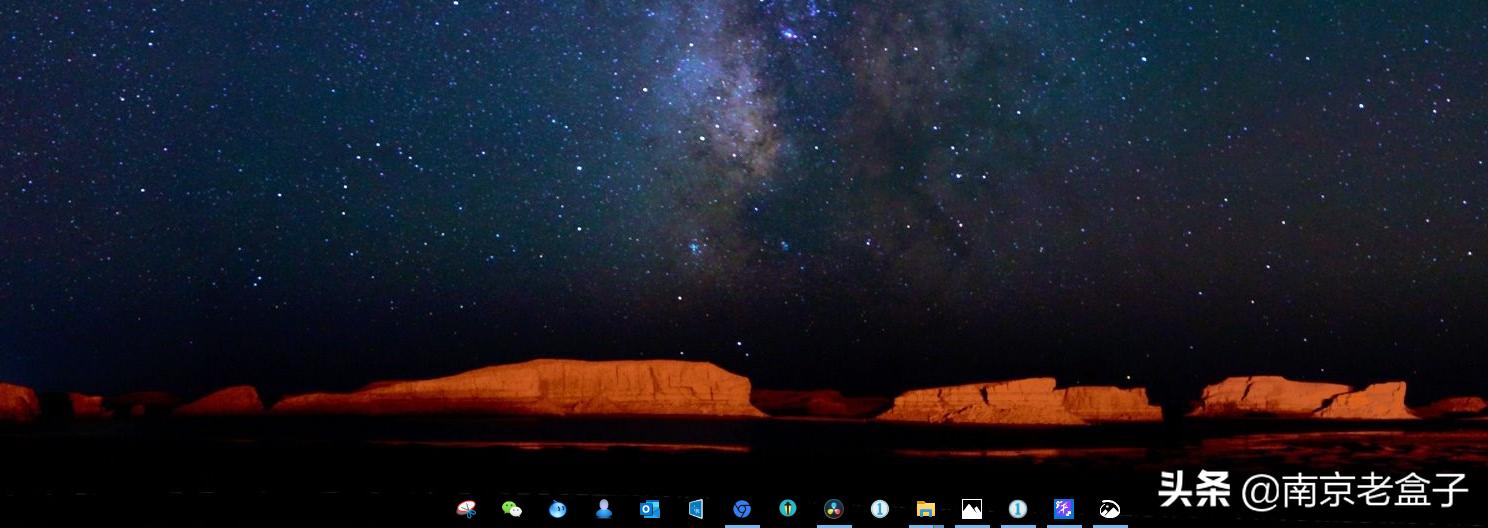Open the teal round arrow icon
The height and width of the screenshot is (528, 1488).
click(x=788, y=509)
